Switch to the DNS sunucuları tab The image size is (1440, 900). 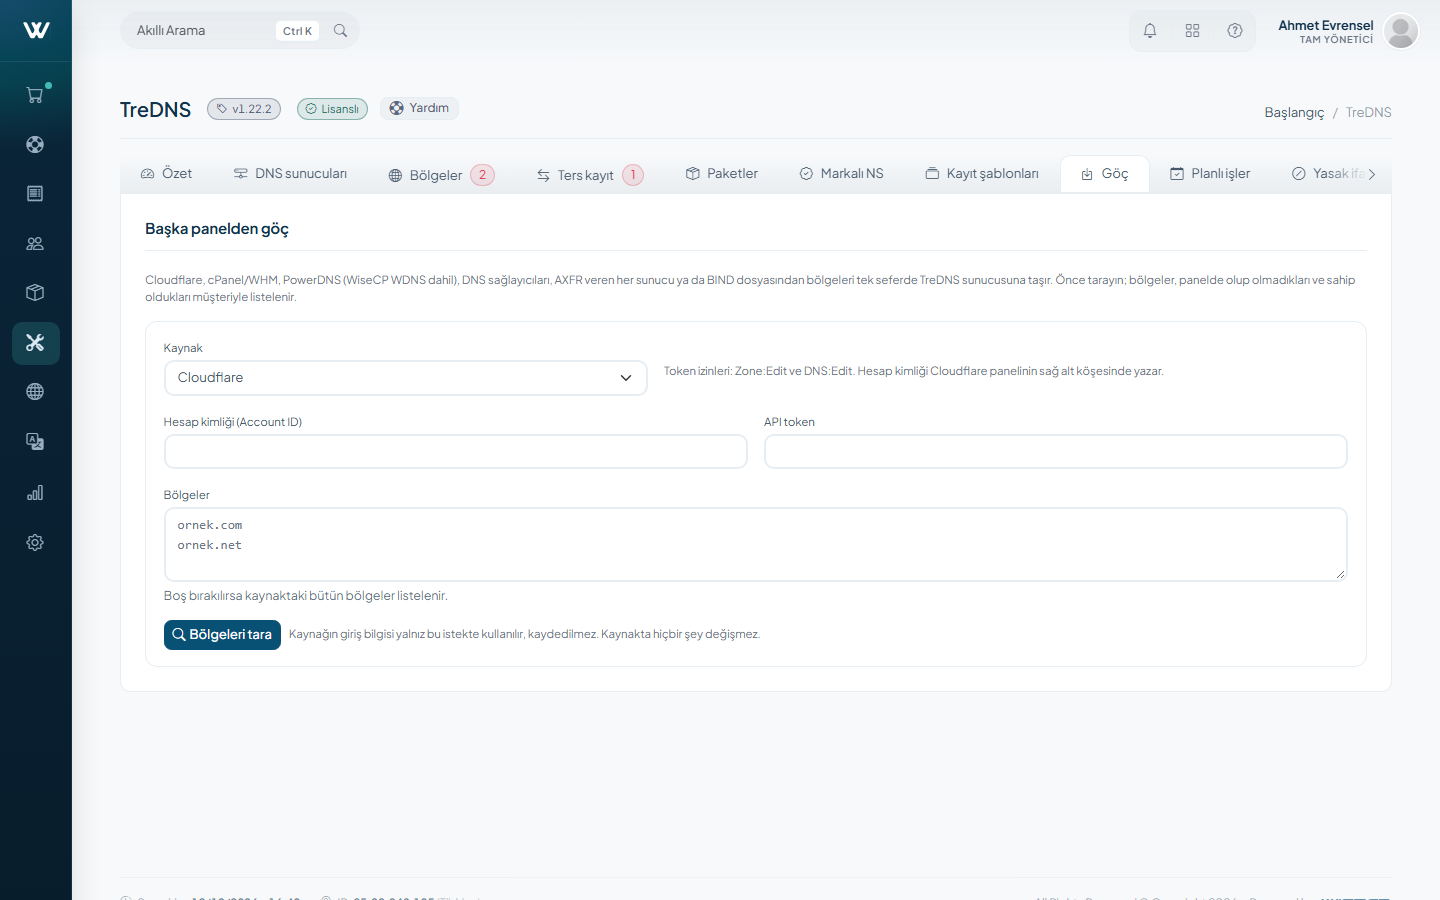(x=290, y=174)
